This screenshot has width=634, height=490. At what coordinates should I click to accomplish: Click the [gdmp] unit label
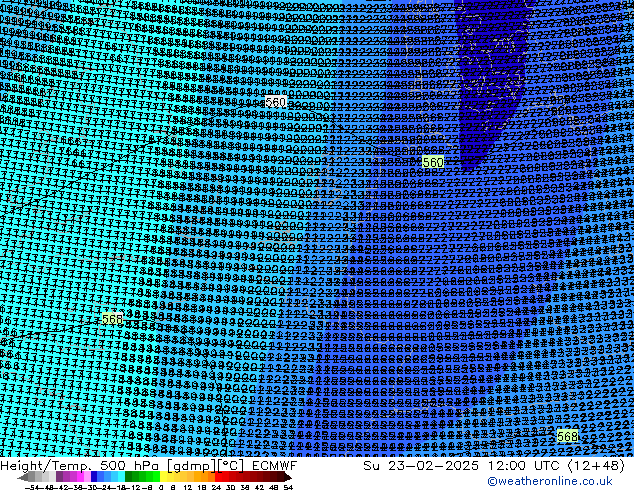click(192, 466)
